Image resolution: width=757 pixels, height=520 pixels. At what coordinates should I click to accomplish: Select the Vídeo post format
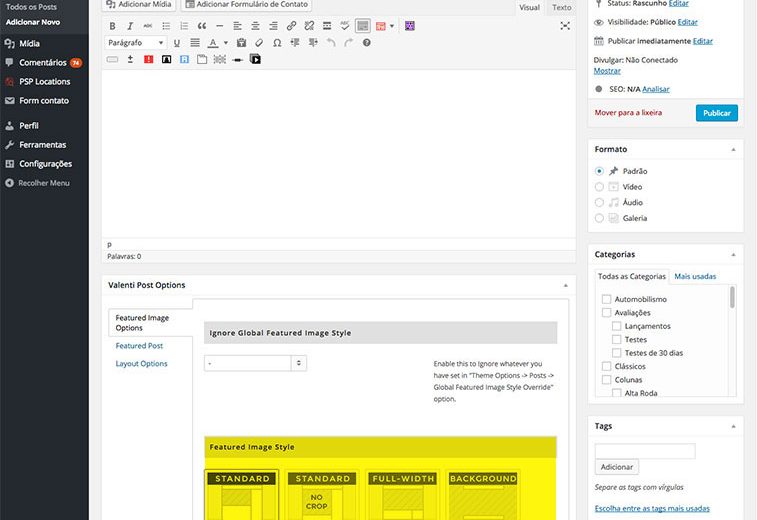pyautogui.click(x=599, y=187)
